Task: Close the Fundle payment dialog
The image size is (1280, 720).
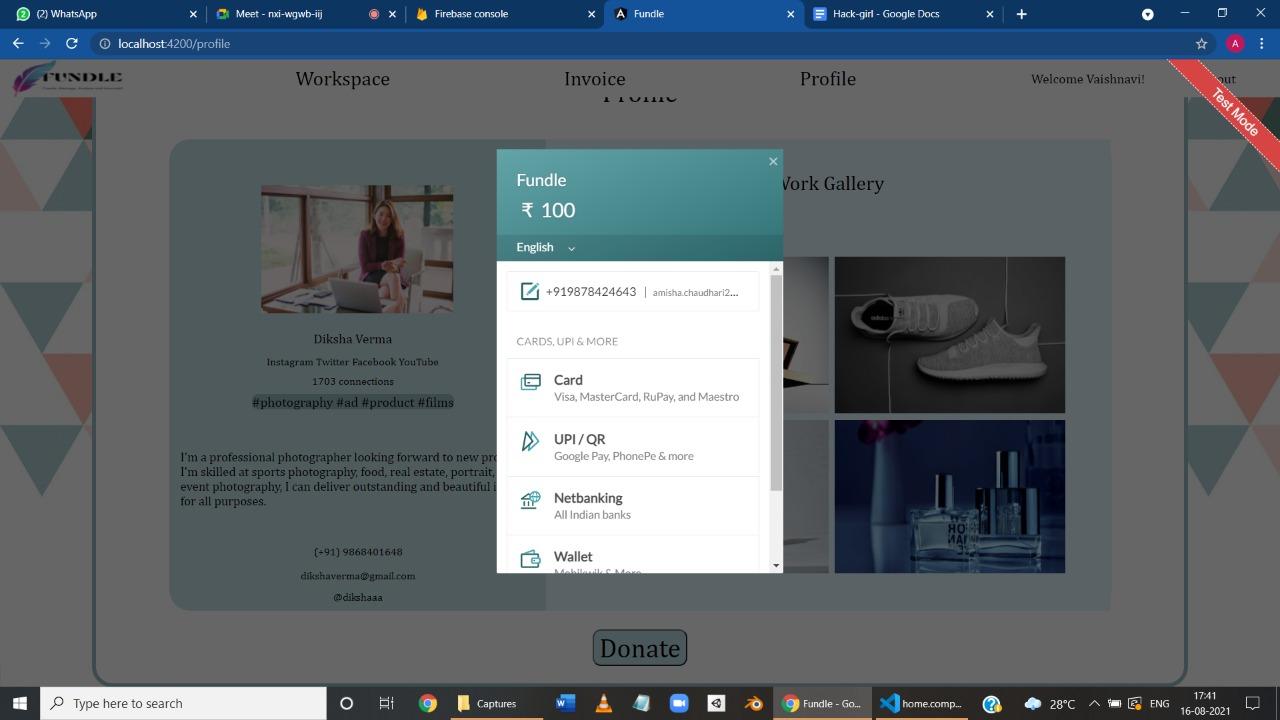Action: point(772,161)
